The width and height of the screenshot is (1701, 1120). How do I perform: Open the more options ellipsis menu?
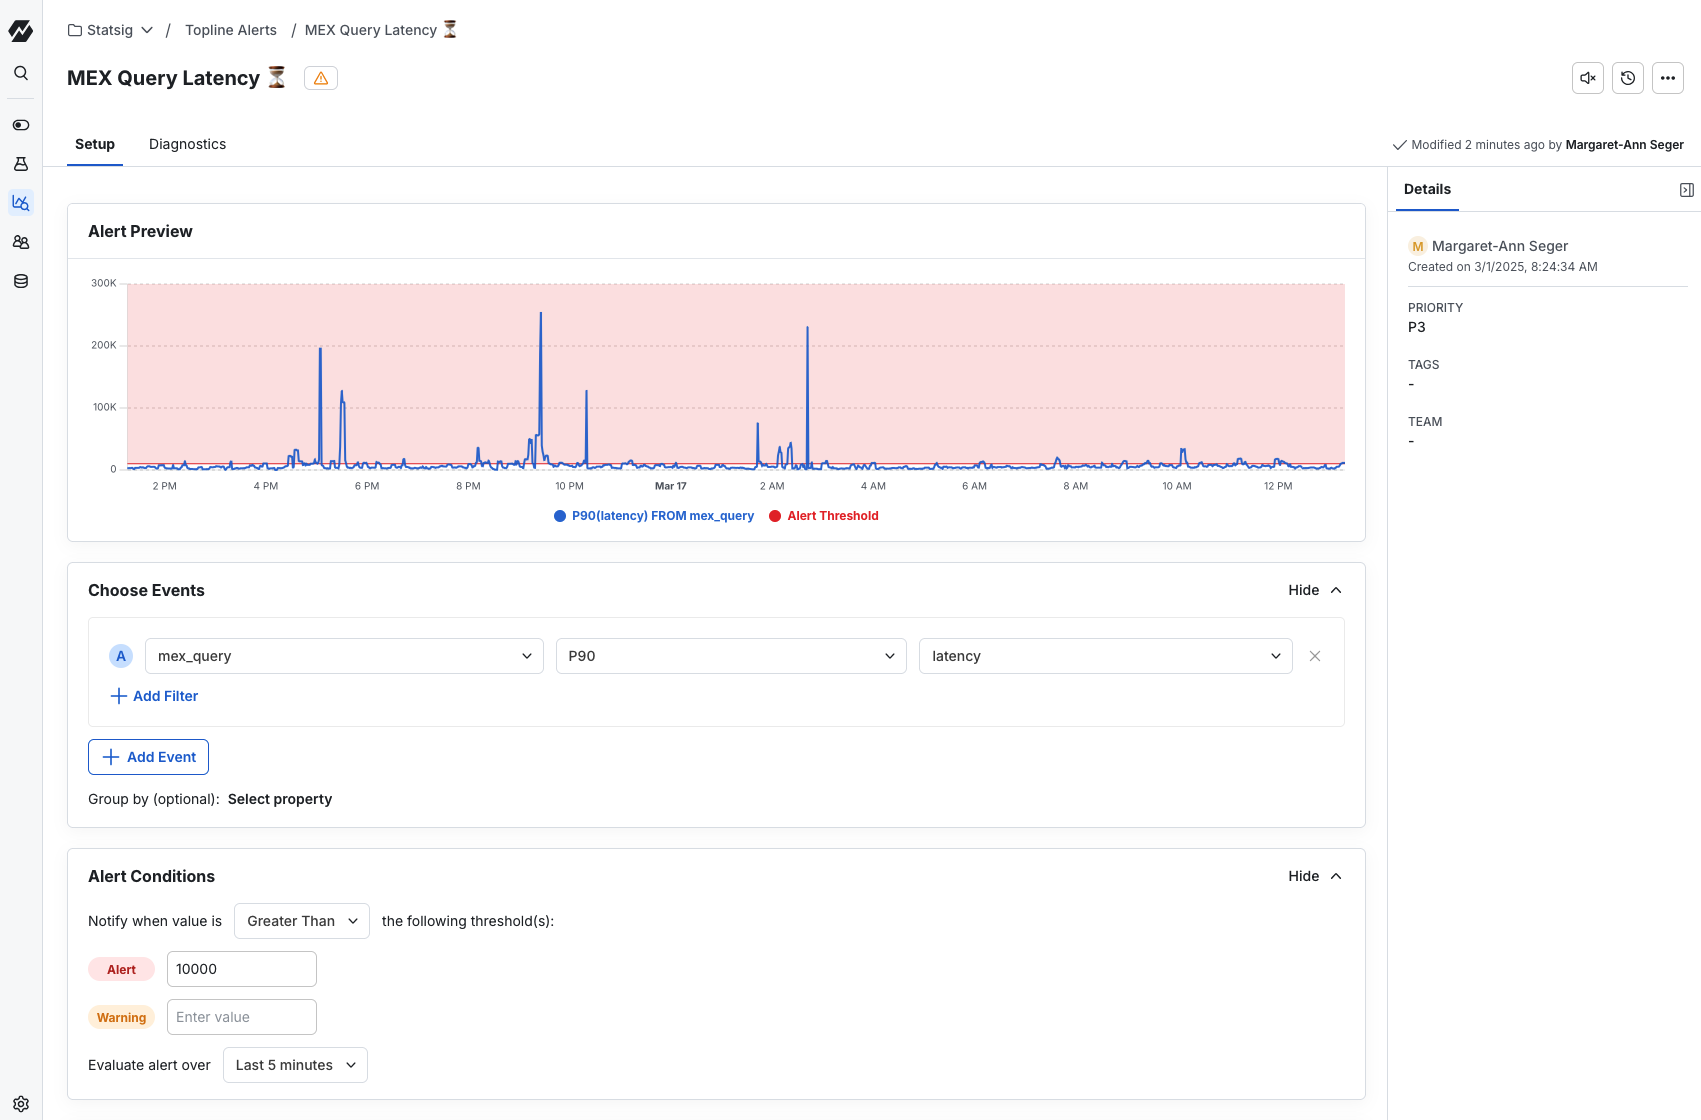tap(1668, 78)
